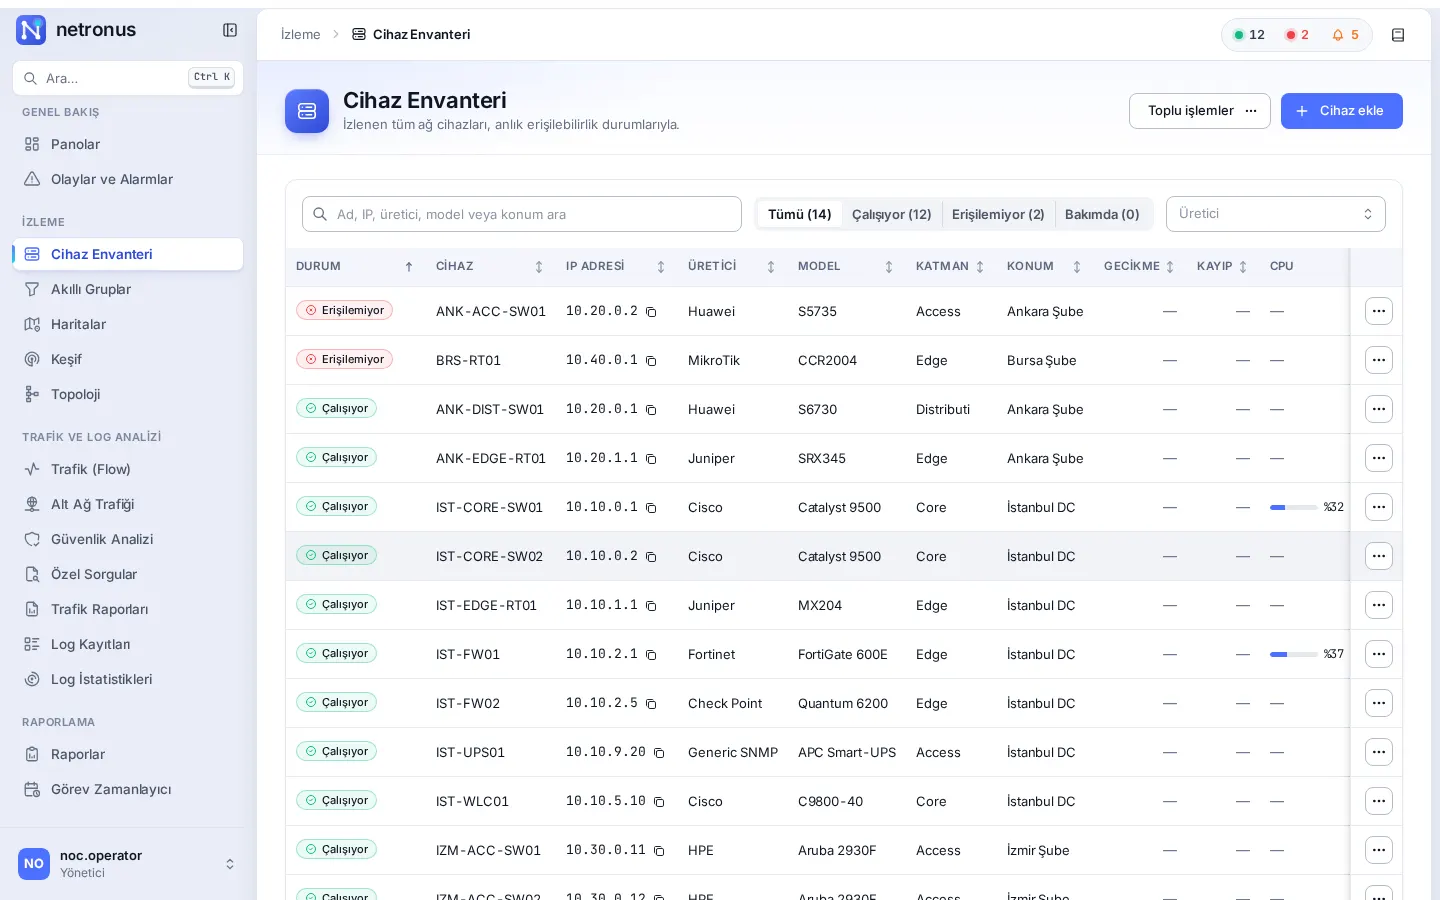Image resolution: width=1440 pixels, height=900 pixels.
Task: Focus the device search input field
Action: [522, 214]
